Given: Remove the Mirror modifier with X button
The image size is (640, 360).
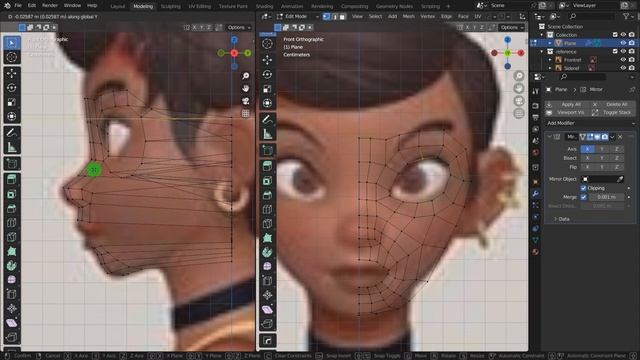Looking at the screenshot, I should coord(620,137).
